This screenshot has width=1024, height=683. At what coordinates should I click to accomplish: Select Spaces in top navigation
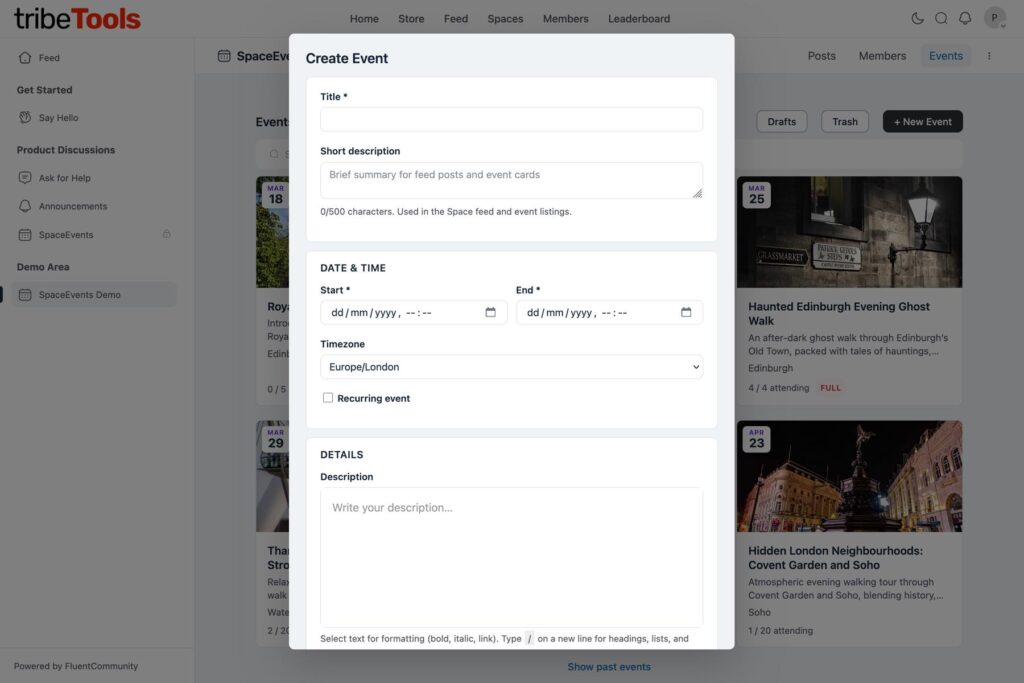click(x=505, y=19)
